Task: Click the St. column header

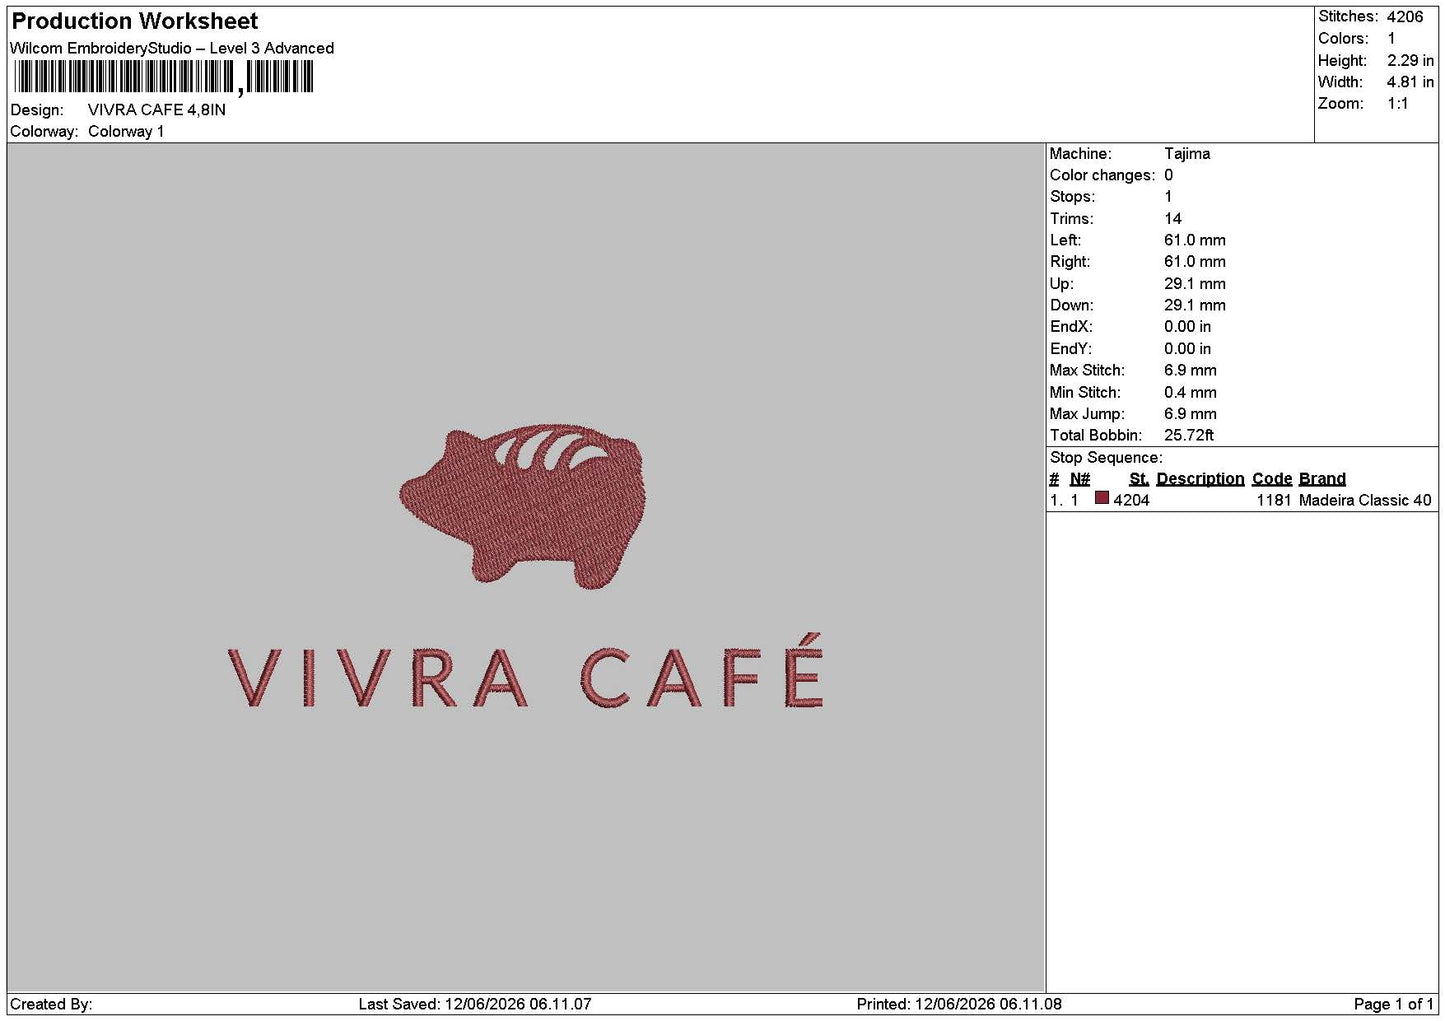Action: click(x=1139, y=479)
